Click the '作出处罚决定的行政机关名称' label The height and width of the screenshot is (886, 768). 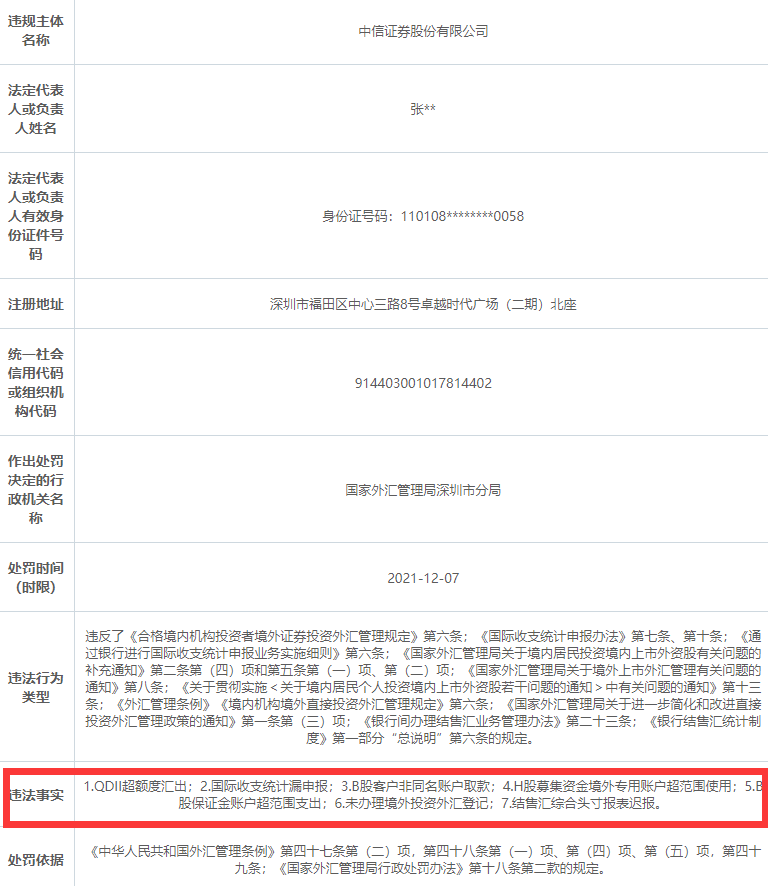tap(36, 489)
